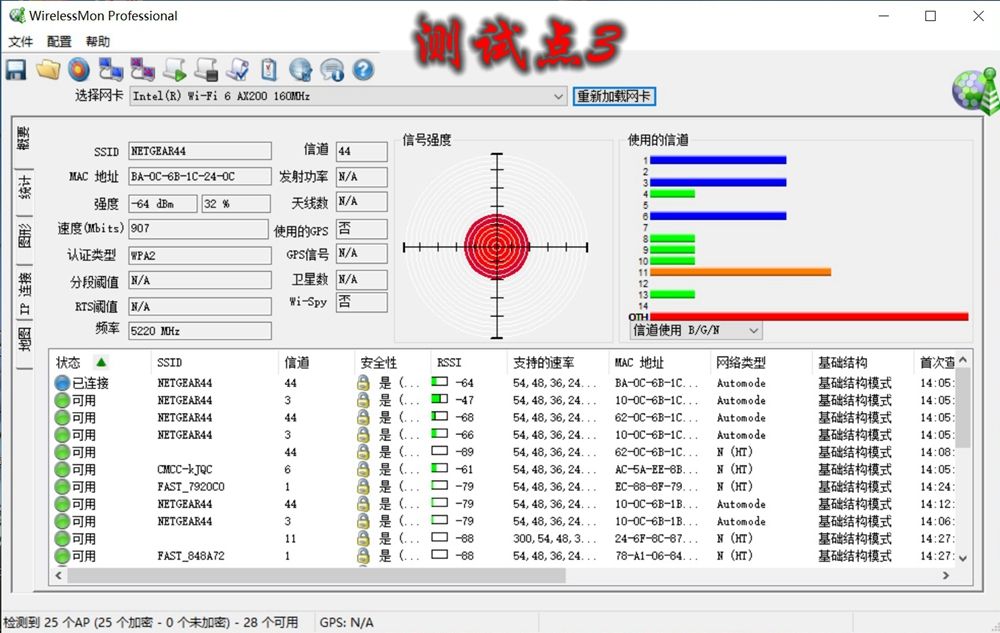Click the list's scroll down arrow
Viewport: 1000px width, 633px height.
click(963, 558)
